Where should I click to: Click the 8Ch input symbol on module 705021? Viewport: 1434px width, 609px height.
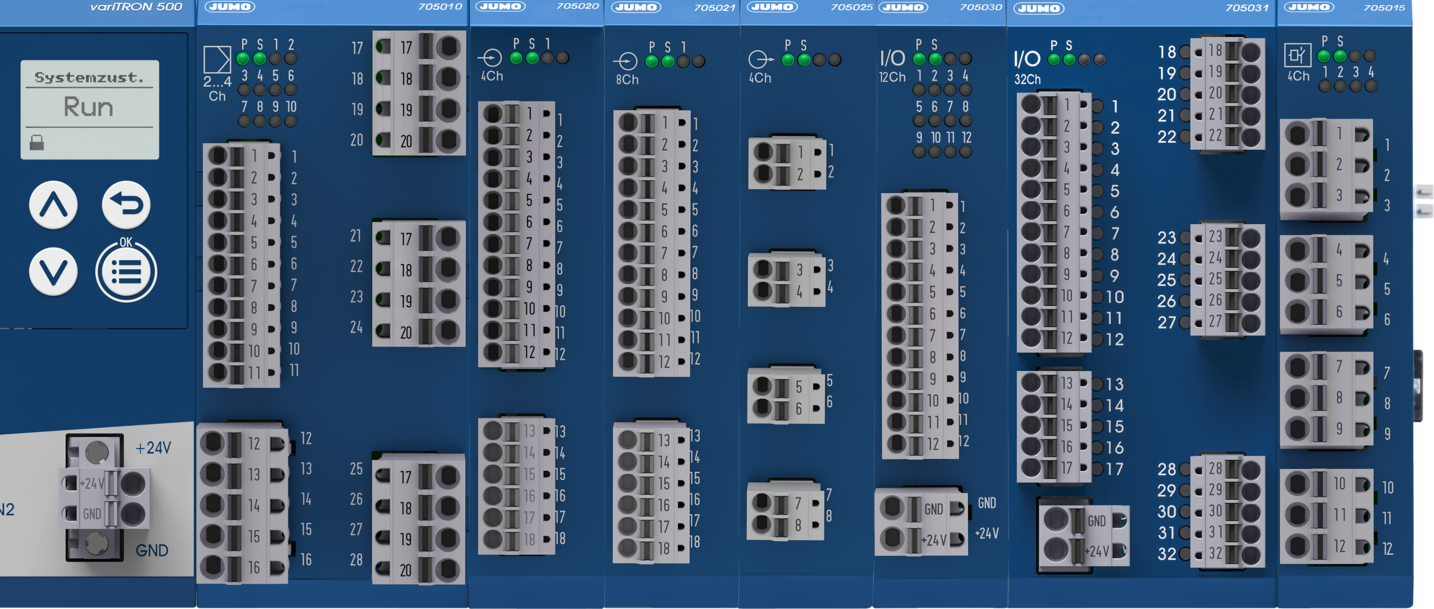point(626,62)
